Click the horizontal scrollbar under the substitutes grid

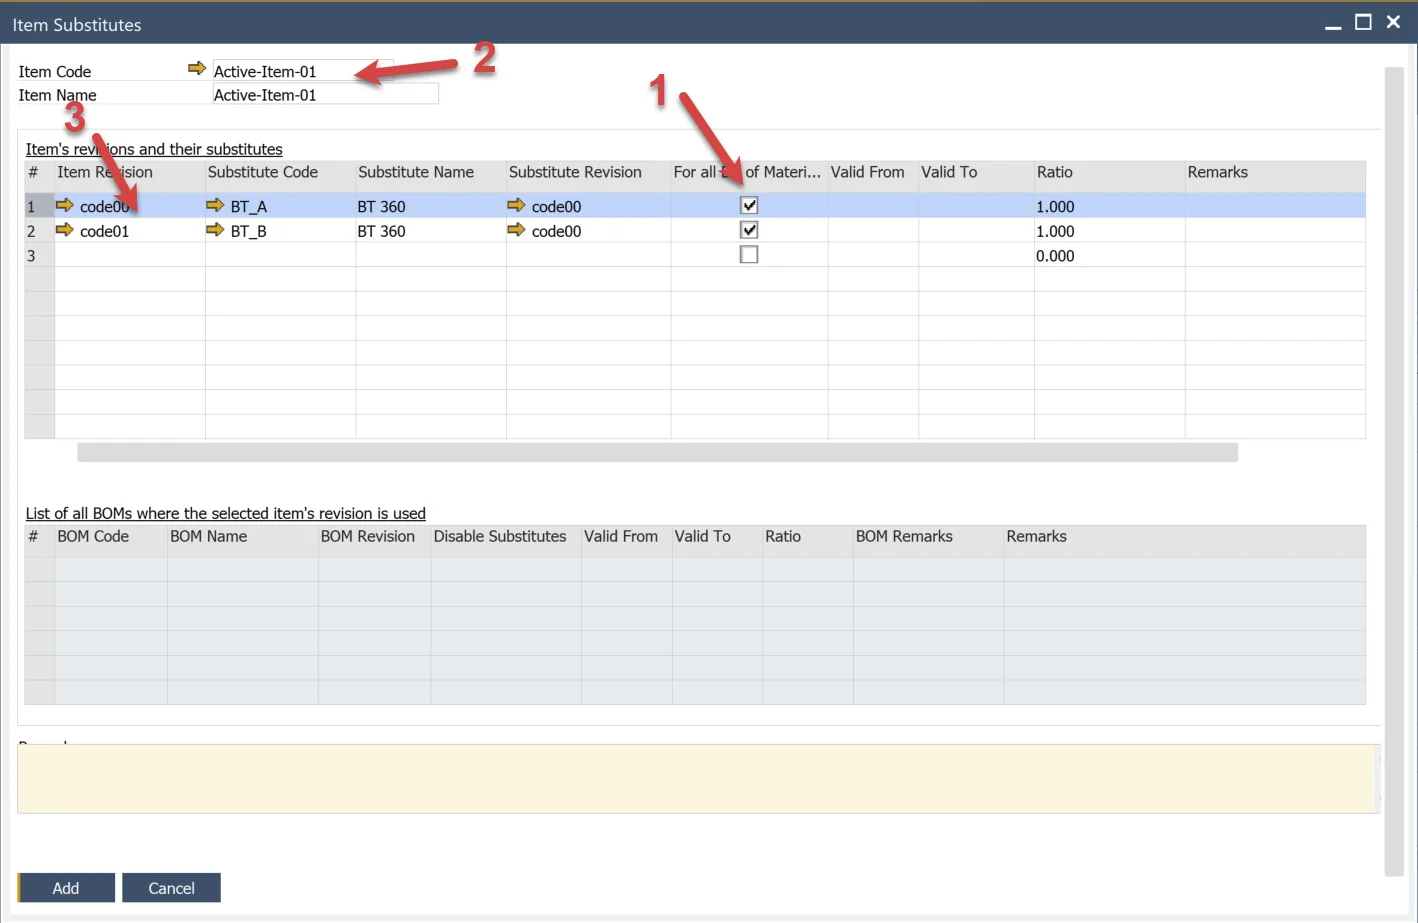pyautogui.click(x=657, y=453)
